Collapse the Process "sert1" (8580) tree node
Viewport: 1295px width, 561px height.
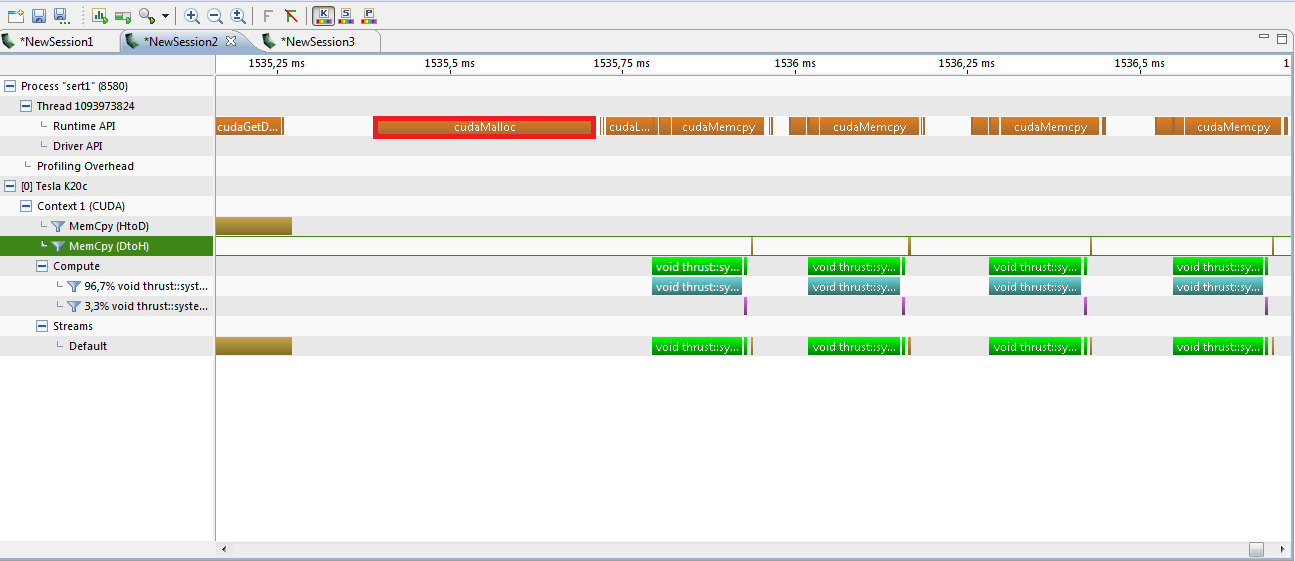[x=10, y=86]
